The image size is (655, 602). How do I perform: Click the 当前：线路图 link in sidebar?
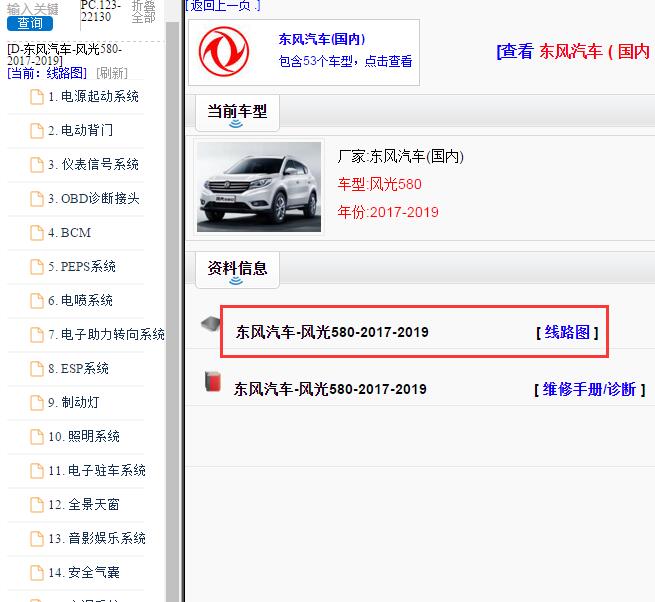pyautogui.click(x=47, y=74)
